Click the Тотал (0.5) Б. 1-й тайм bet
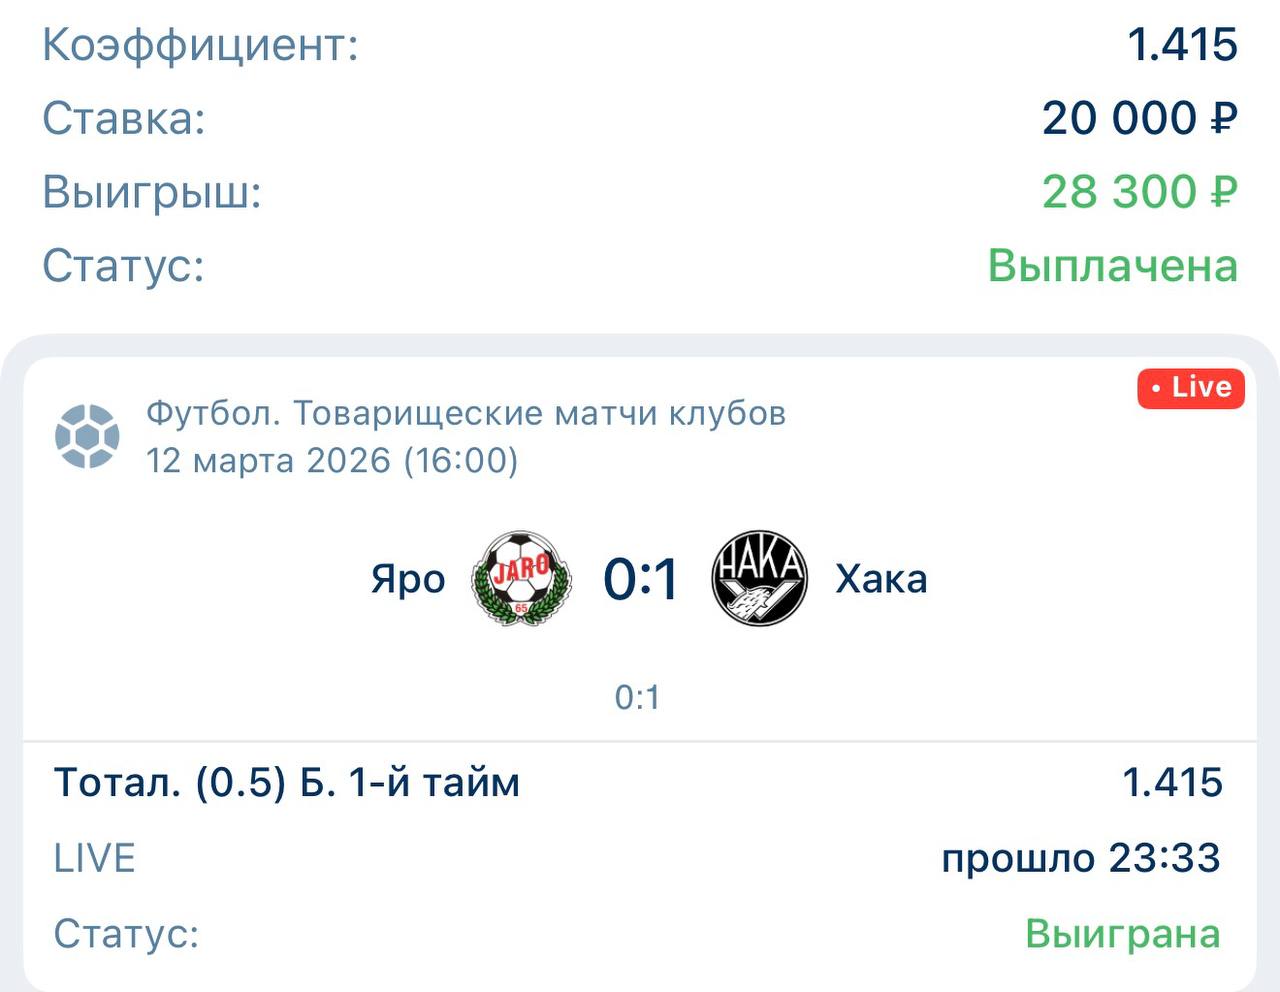This screenshot has width=1280, height=992. [x=287, y=782]
